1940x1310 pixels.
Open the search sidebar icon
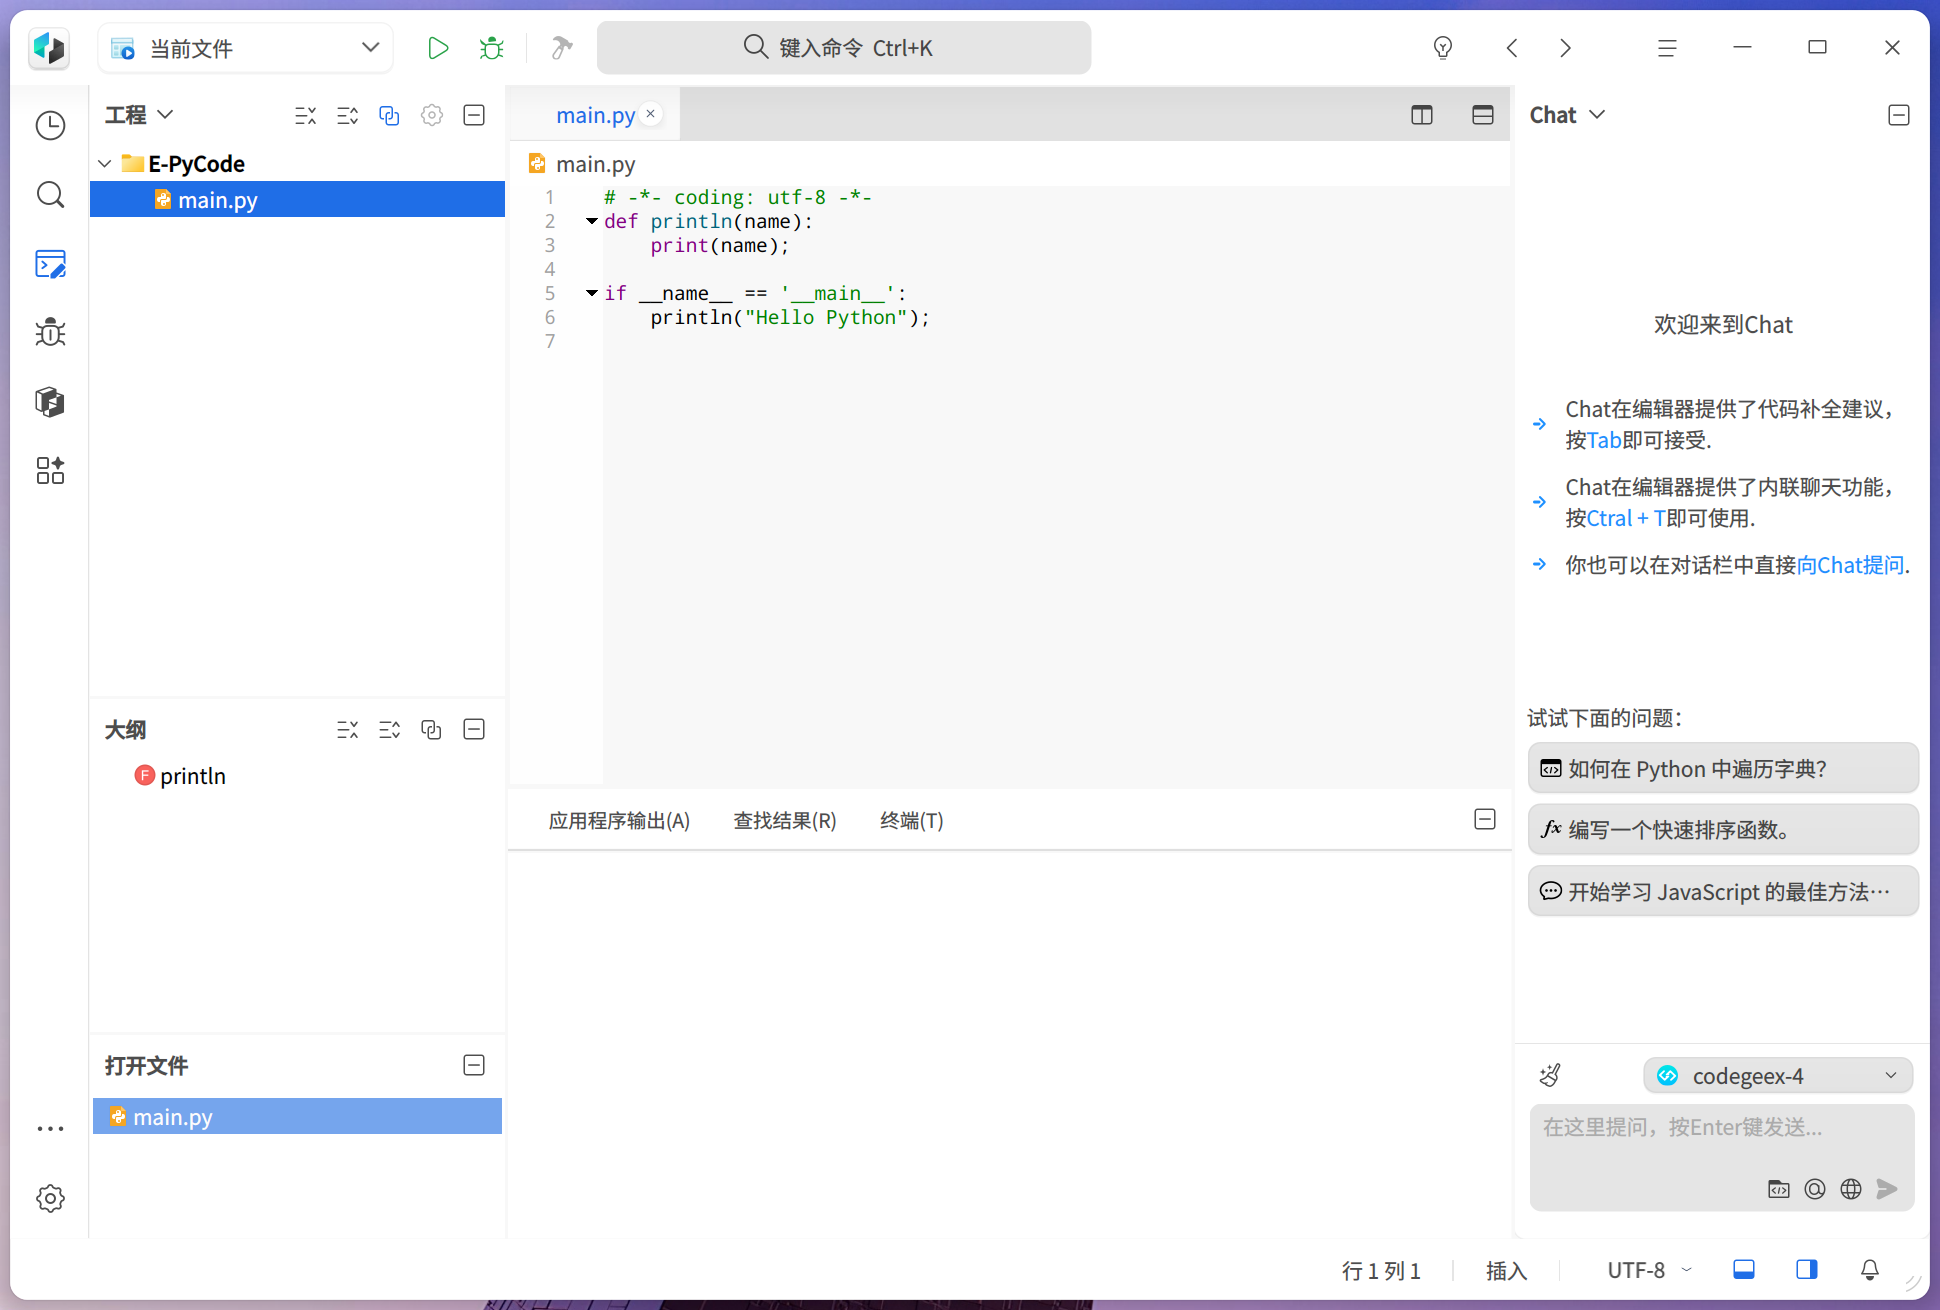(x=50, y=194)
